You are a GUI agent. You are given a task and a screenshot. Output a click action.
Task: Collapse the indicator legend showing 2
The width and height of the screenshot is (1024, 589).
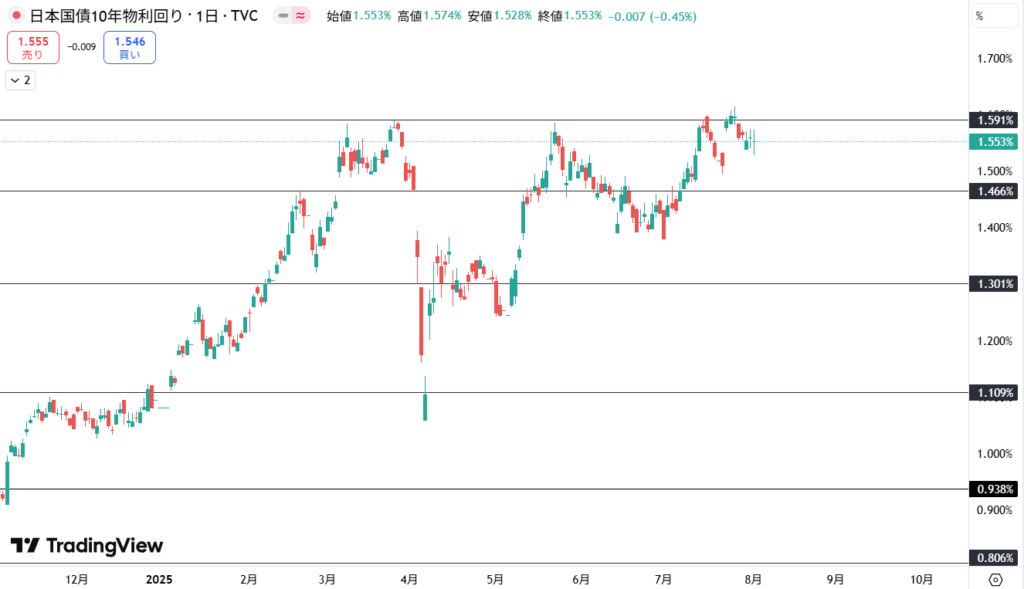point(20,80)
